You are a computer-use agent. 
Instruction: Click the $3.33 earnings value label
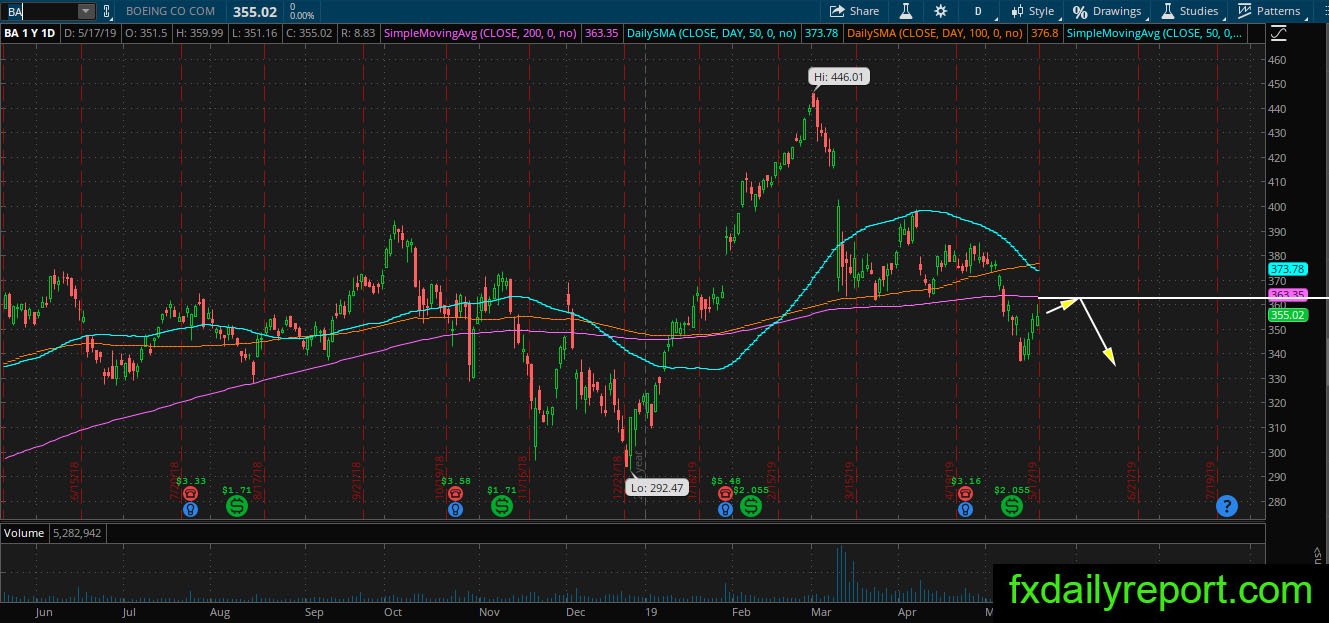coord(191,481)
